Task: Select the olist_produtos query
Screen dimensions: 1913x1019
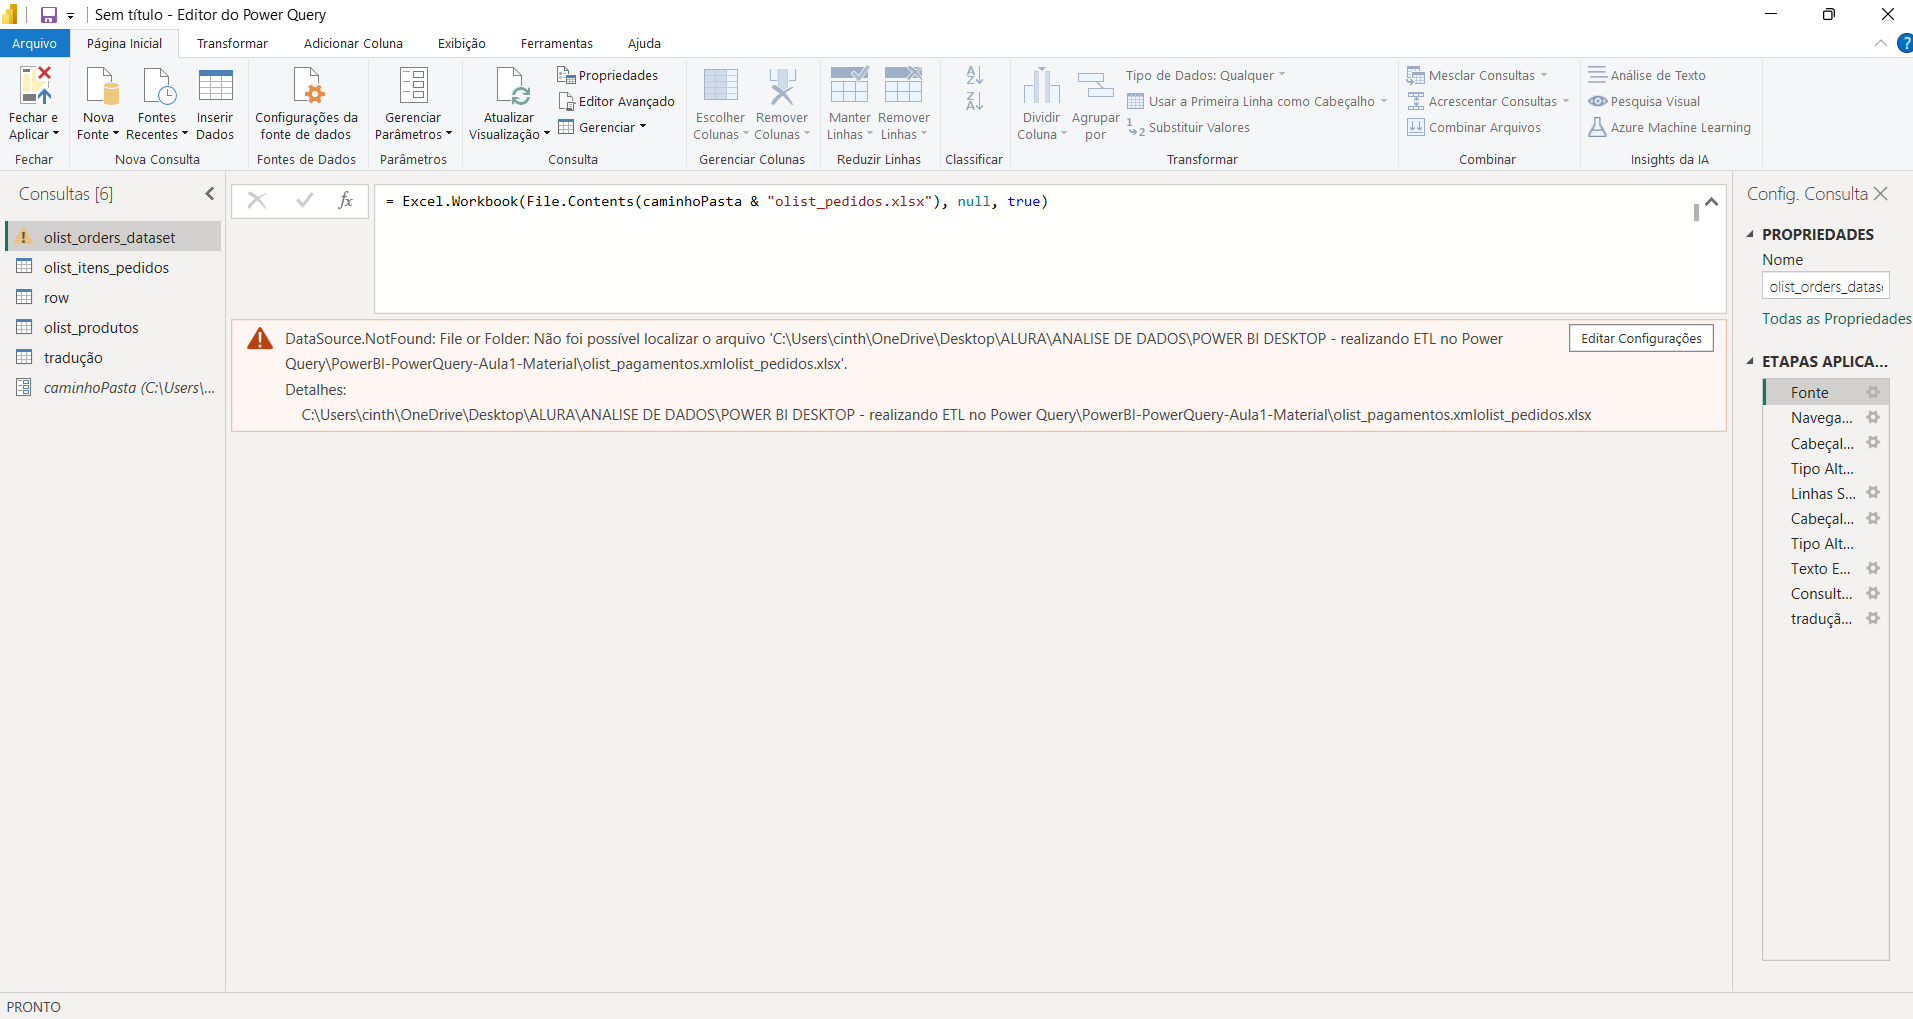Action: pos(113,327)
